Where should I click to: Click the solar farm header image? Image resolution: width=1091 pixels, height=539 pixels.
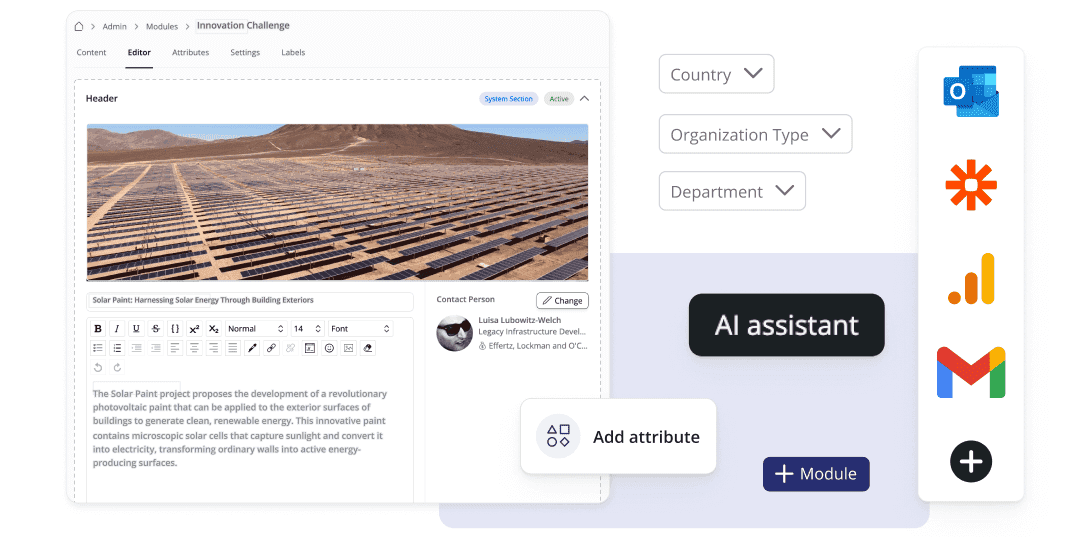coord(337,202)
